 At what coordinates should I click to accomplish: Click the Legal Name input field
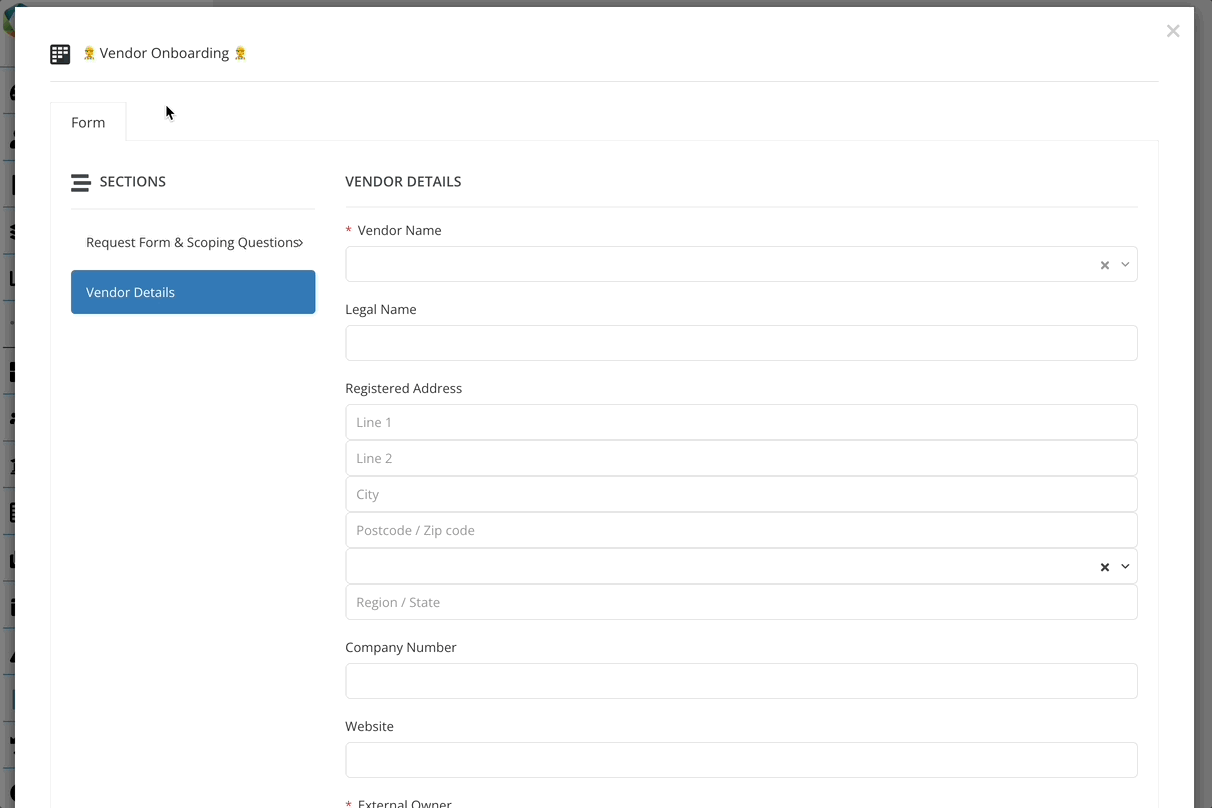(x=741, y=342)
